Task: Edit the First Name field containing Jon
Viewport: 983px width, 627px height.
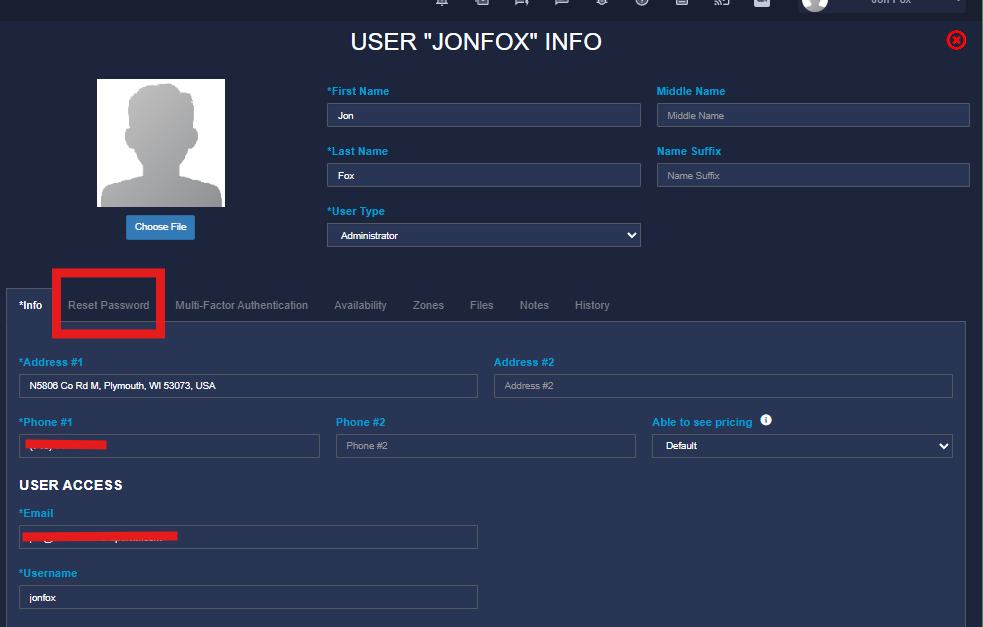Action: [x=483, y=115]
